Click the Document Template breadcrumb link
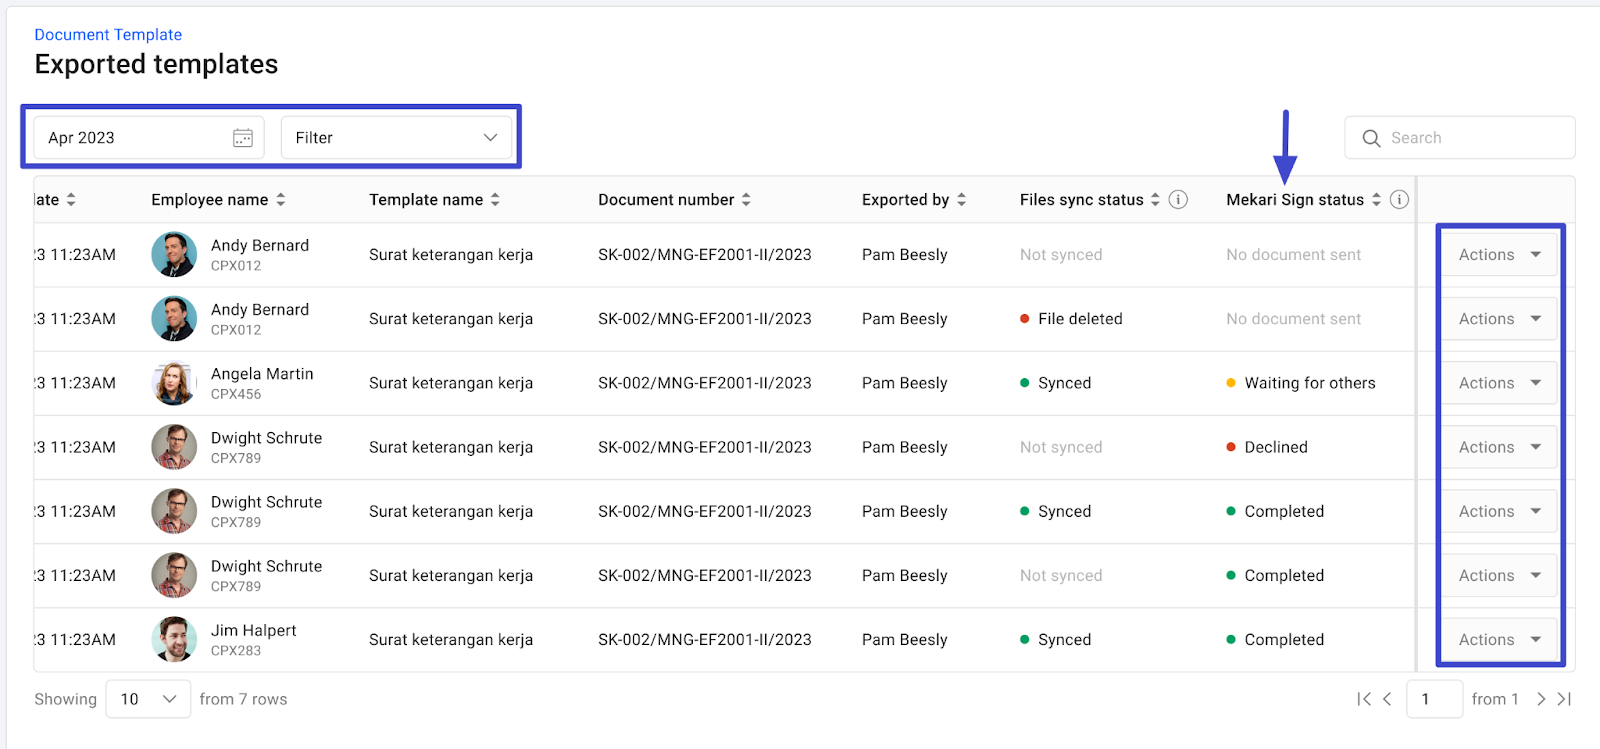The height and width of the screenshot is (749, 1600). [108, 35]
